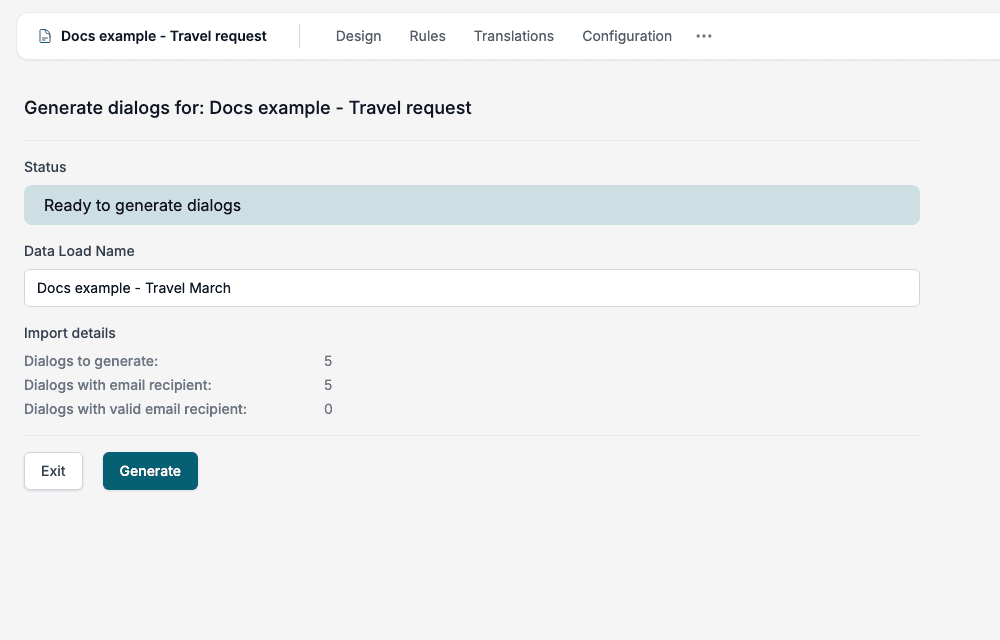Click the 'Dialogs with email recipient:' label
This screenshot has width=1000, height=640.
117,385
